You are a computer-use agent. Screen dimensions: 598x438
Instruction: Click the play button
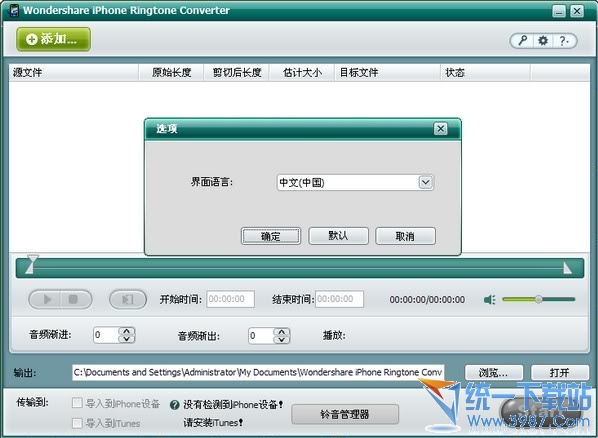(46, 300)
